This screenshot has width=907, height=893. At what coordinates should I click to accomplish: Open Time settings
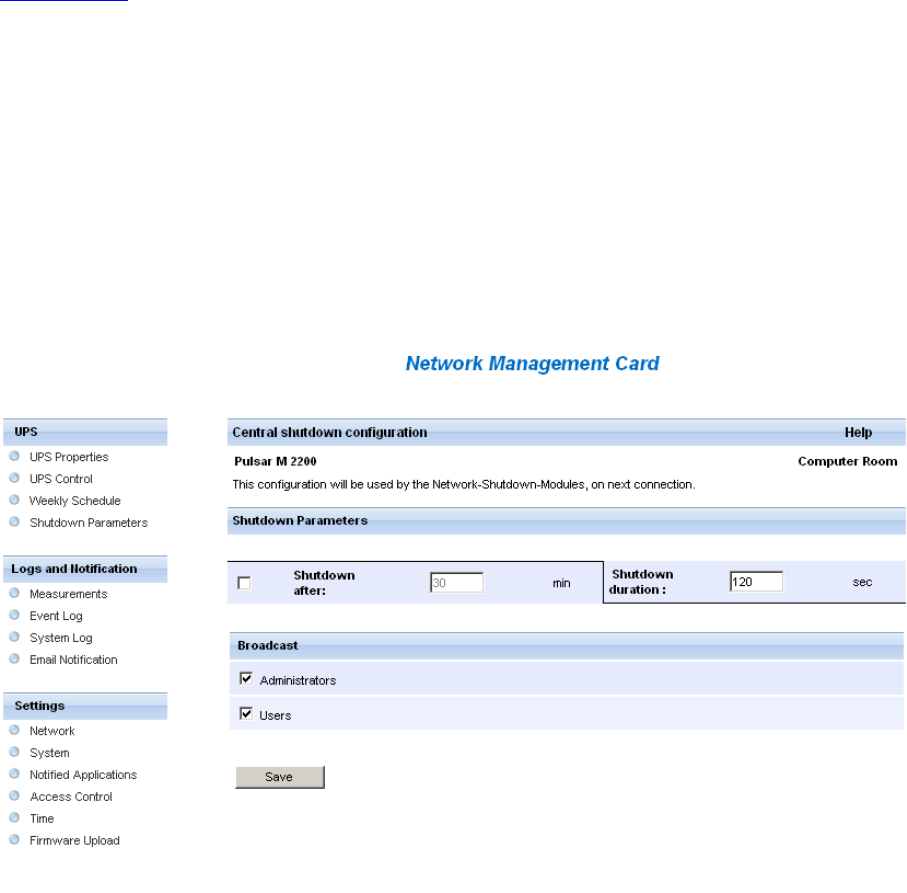click(42, 819)
